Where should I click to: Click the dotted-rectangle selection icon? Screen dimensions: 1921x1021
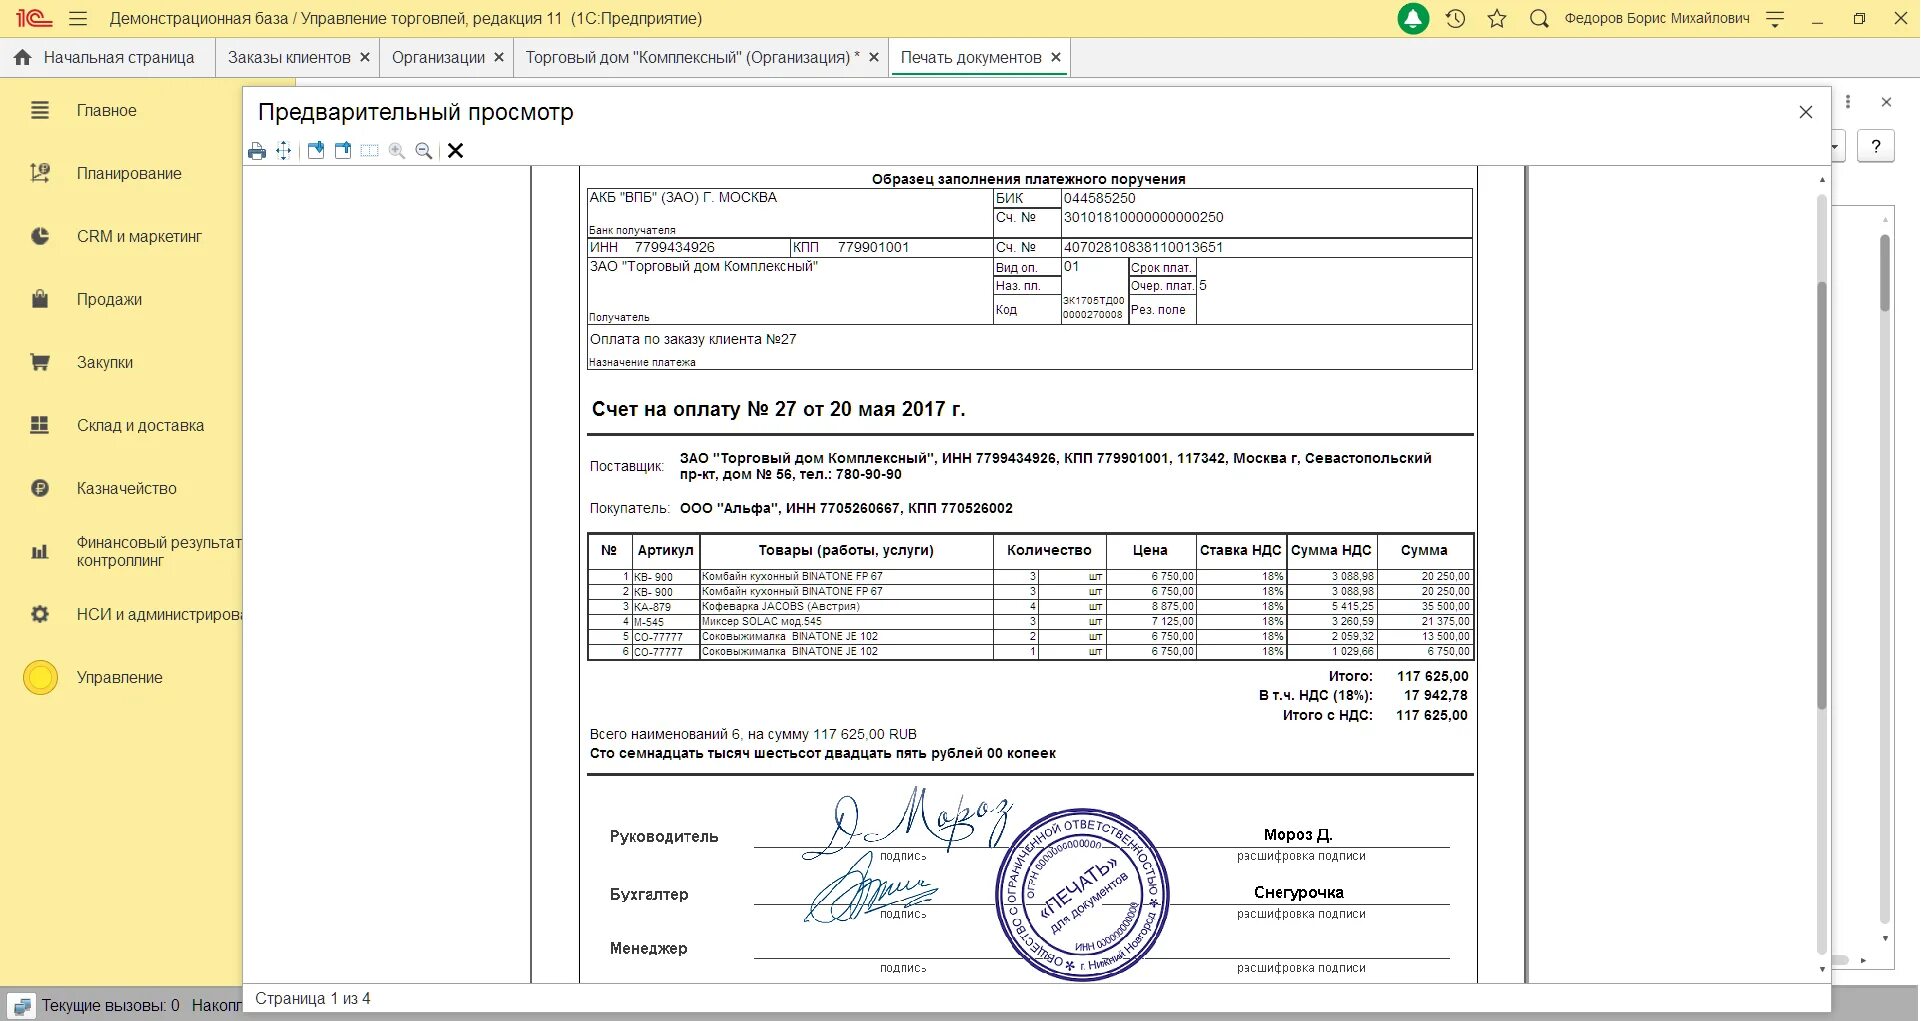(370, 151)
